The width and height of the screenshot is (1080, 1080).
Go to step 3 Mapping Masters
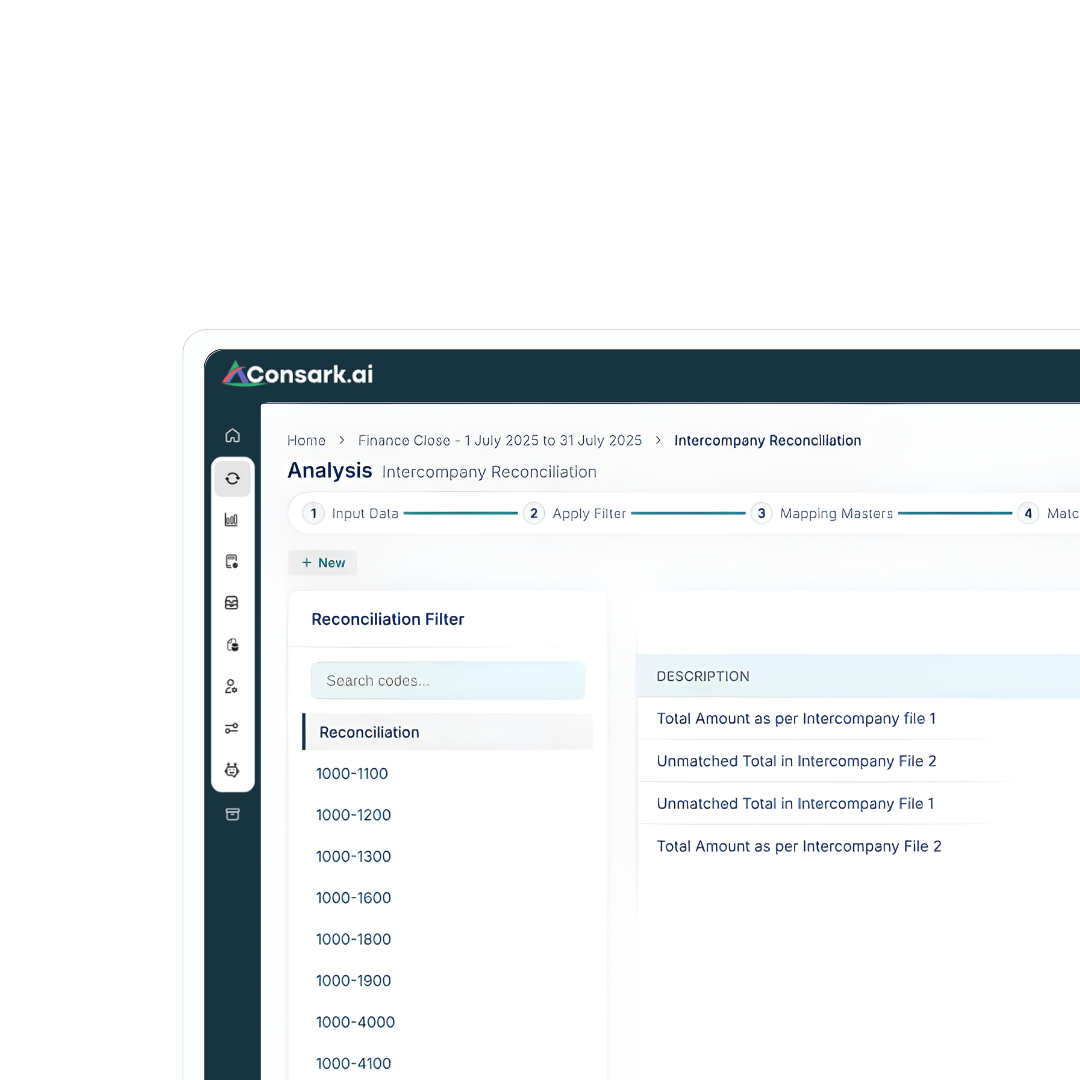click(822, 514)
